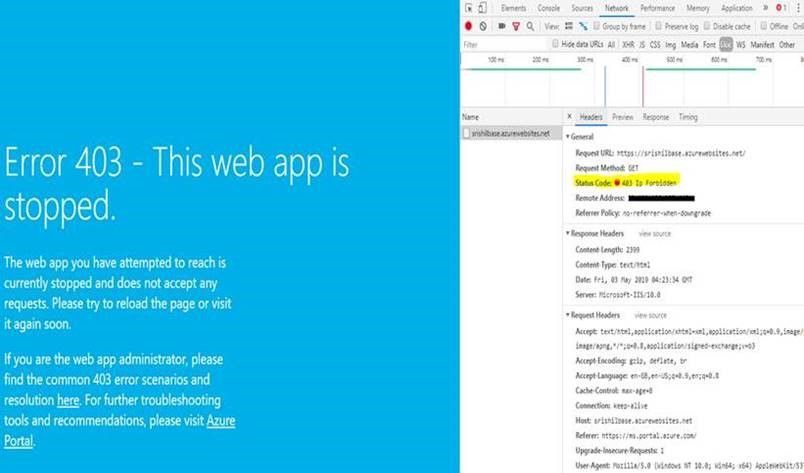Click the Name column header

tap(511, 117)
